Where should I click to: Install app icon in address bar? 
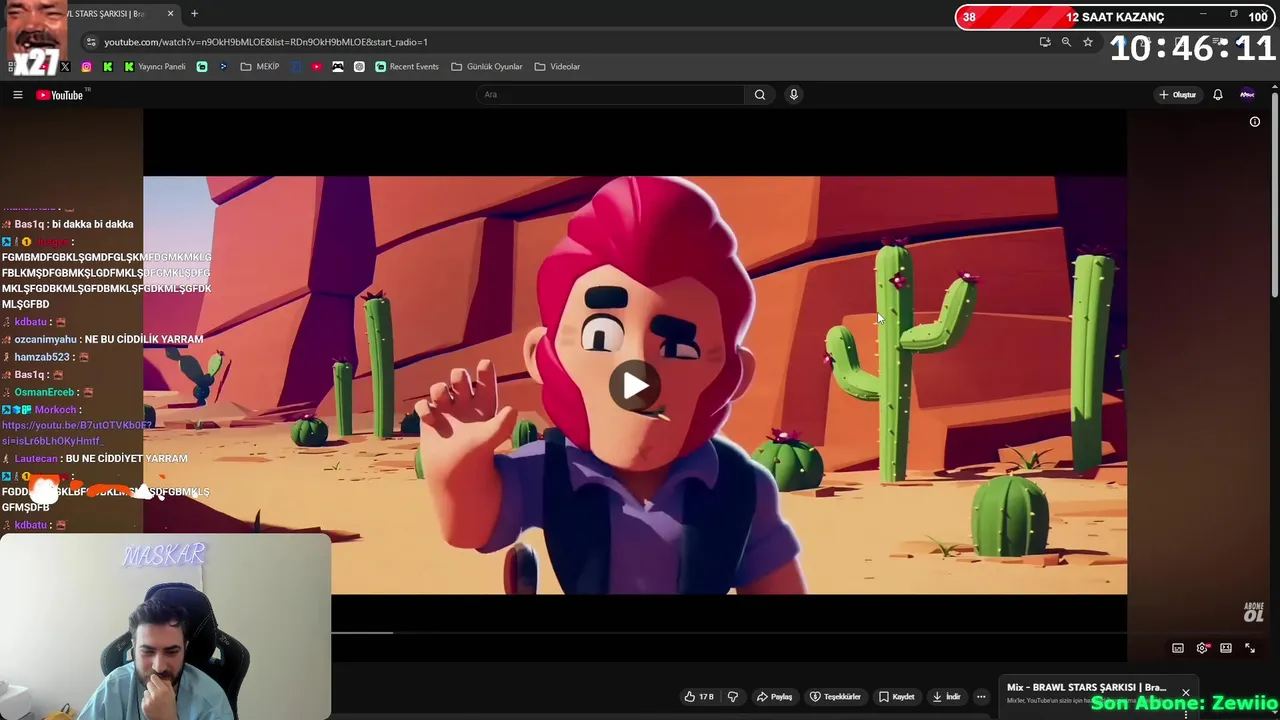(1045, 42)
